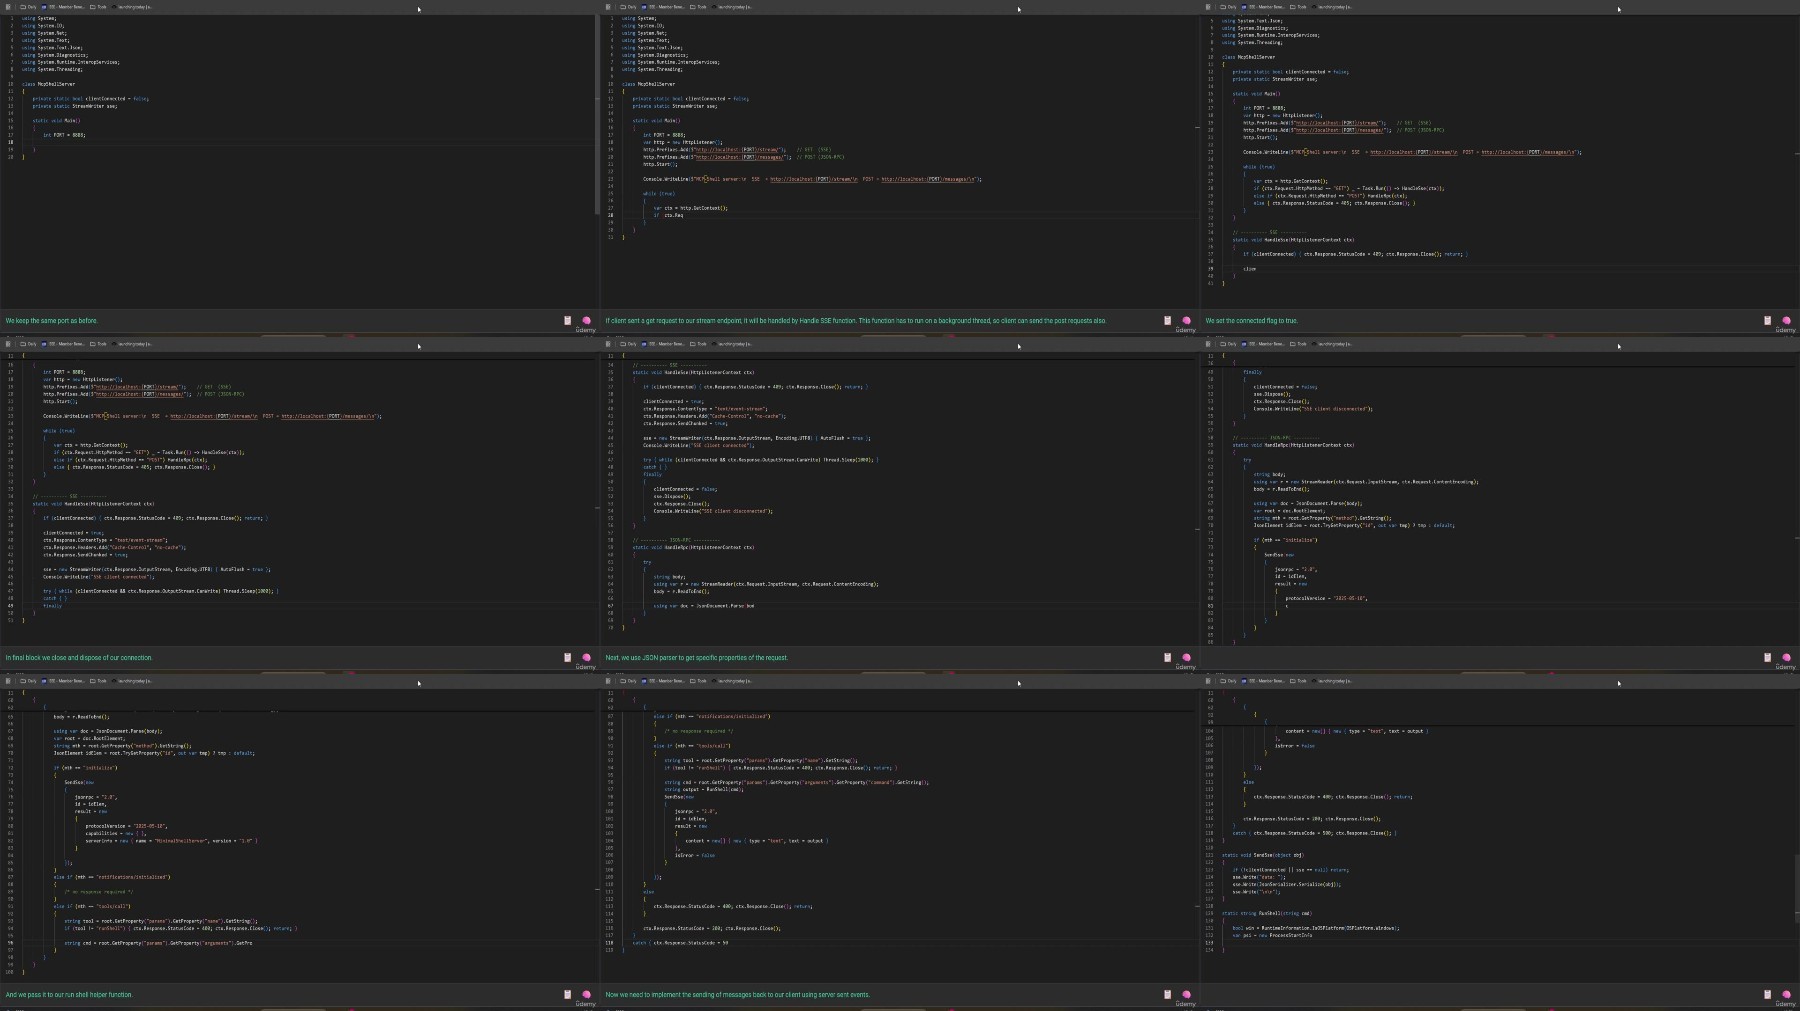Screen dimensions: 1800x1011
Task: Click clipboard icon beside 'JSON parser' caption
Action: (x=1167, y=658)
